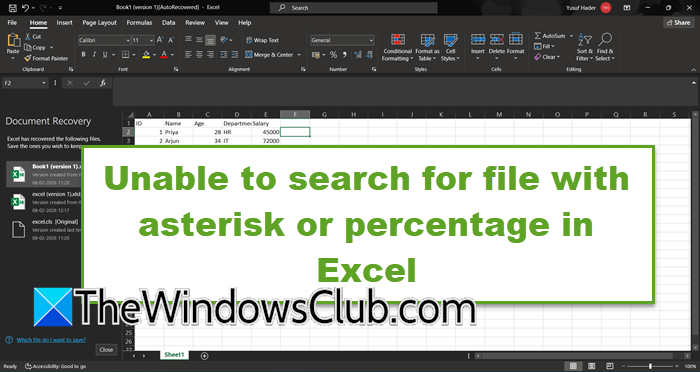Align cell text to the right
The image size is (700, 372).
[210, 54]
